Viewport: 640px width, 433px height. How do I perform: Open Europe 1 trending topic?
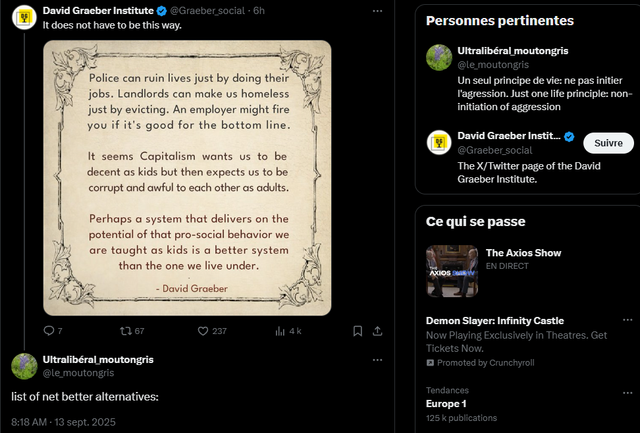pos(448,403)
